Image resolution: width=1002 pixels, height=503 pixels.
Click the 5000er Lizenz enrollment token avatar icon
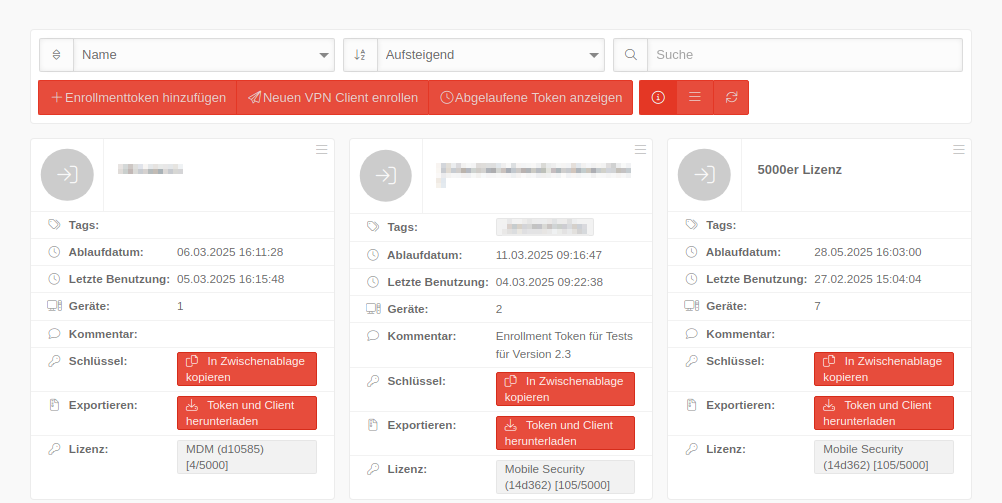pos(704,175)
